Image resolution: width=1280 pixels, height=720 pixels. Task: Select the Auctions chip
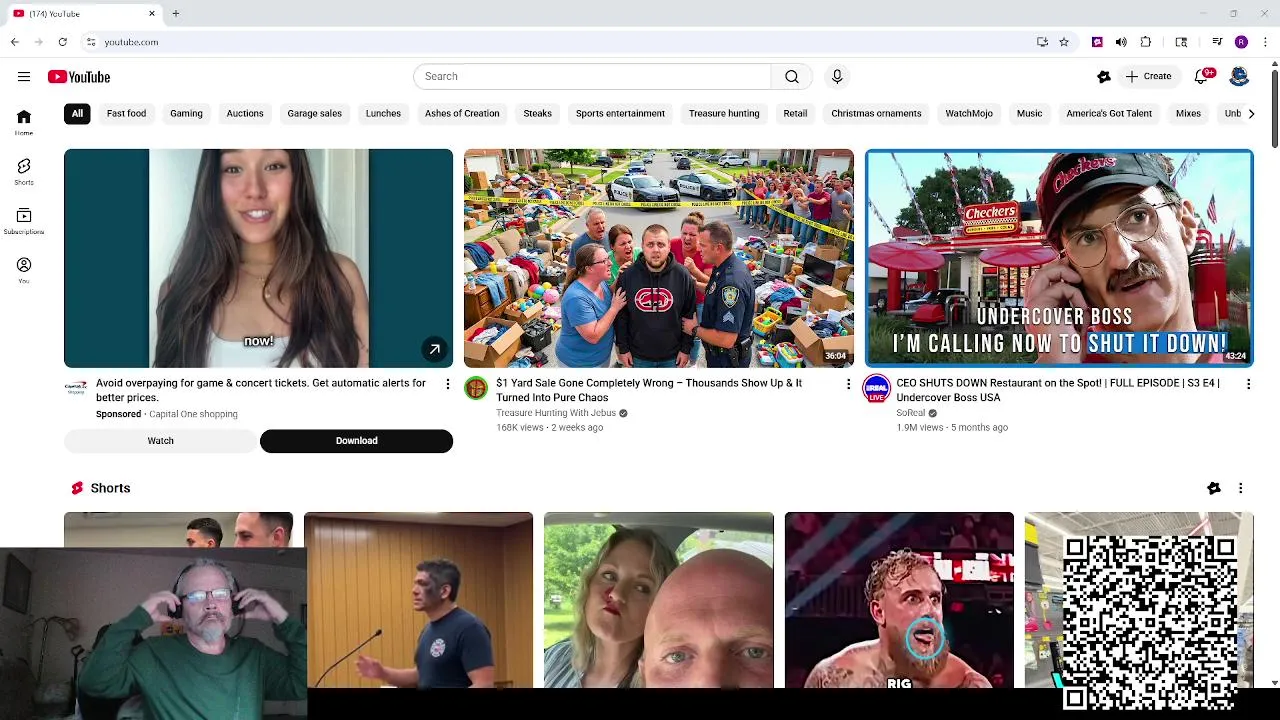click(x=245, y=114)
